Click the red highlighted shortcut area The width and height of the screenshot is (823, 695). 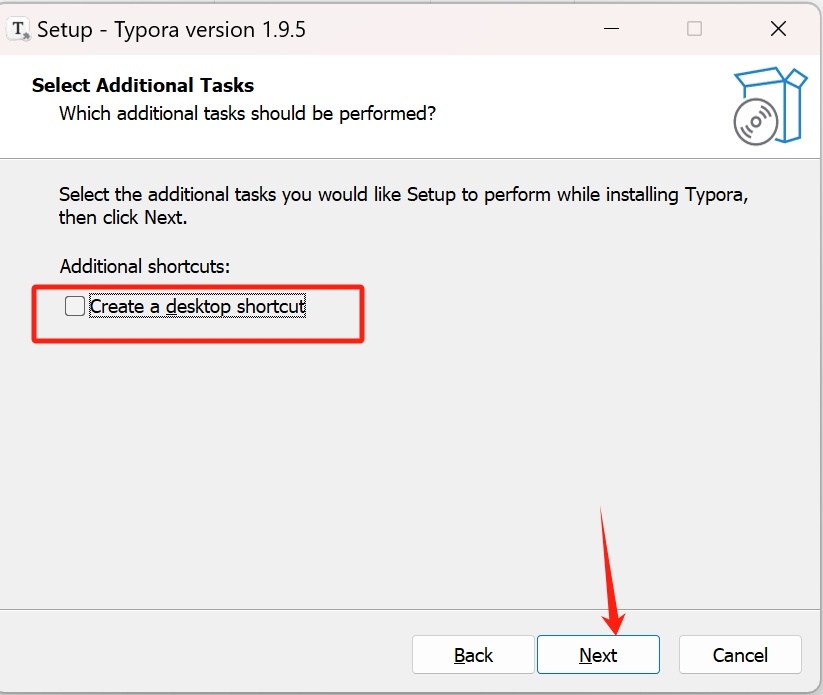(198, 313)
